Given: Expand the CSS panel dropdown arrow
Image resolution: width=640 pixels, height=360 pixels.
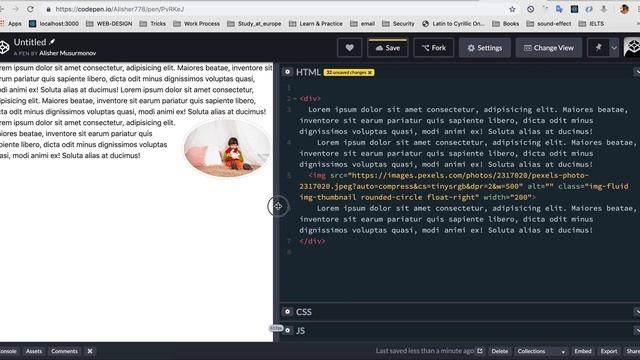Looking at the screenshot, I should pyautogui.click(x=637, y=312).
